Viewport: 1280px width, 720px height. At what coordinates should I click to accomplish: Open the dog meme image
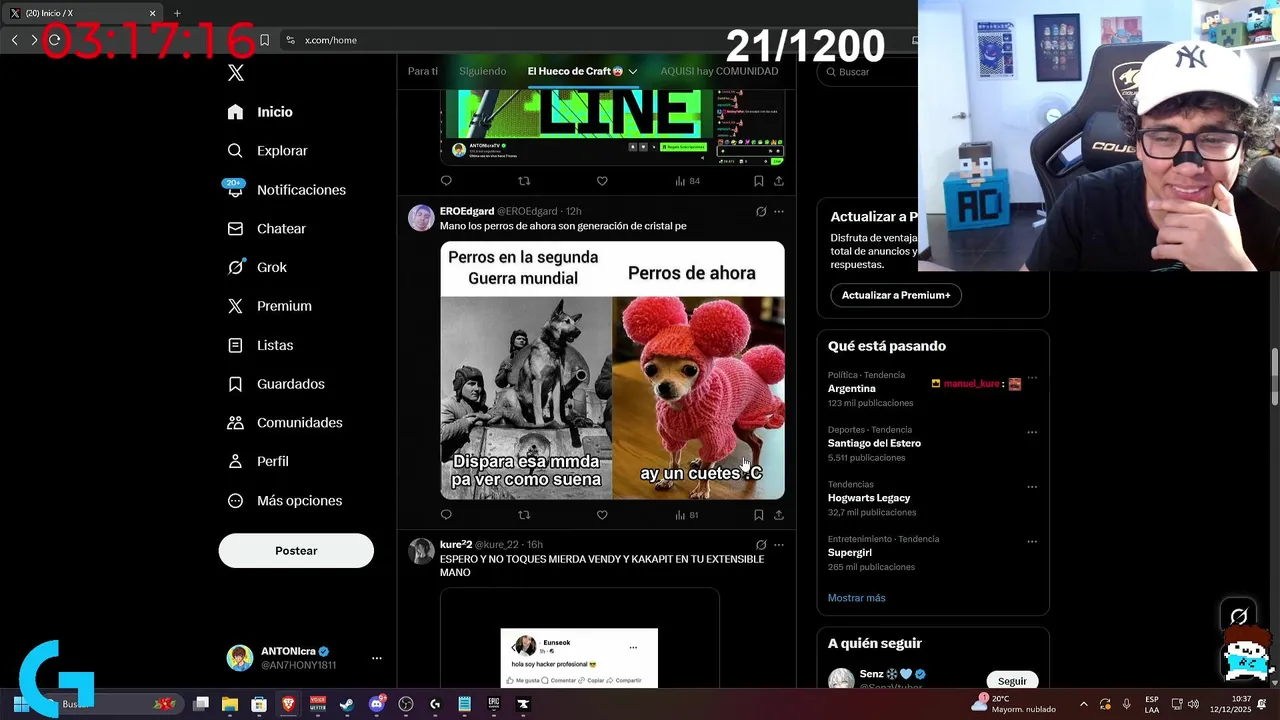coord(612,370)
